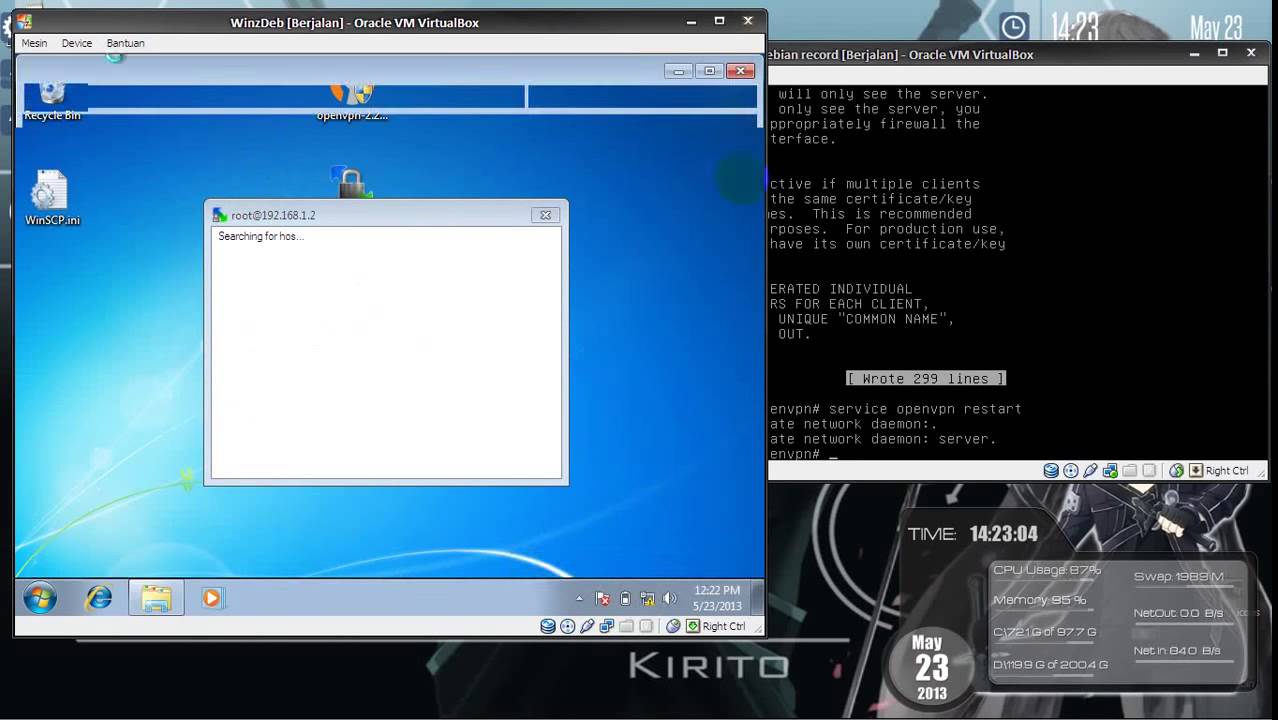Click the Net in 84.0 B/s widget entry
Image resolution: width=1278 pixels, height=720 pixels.
click(x=1177, y=650)
